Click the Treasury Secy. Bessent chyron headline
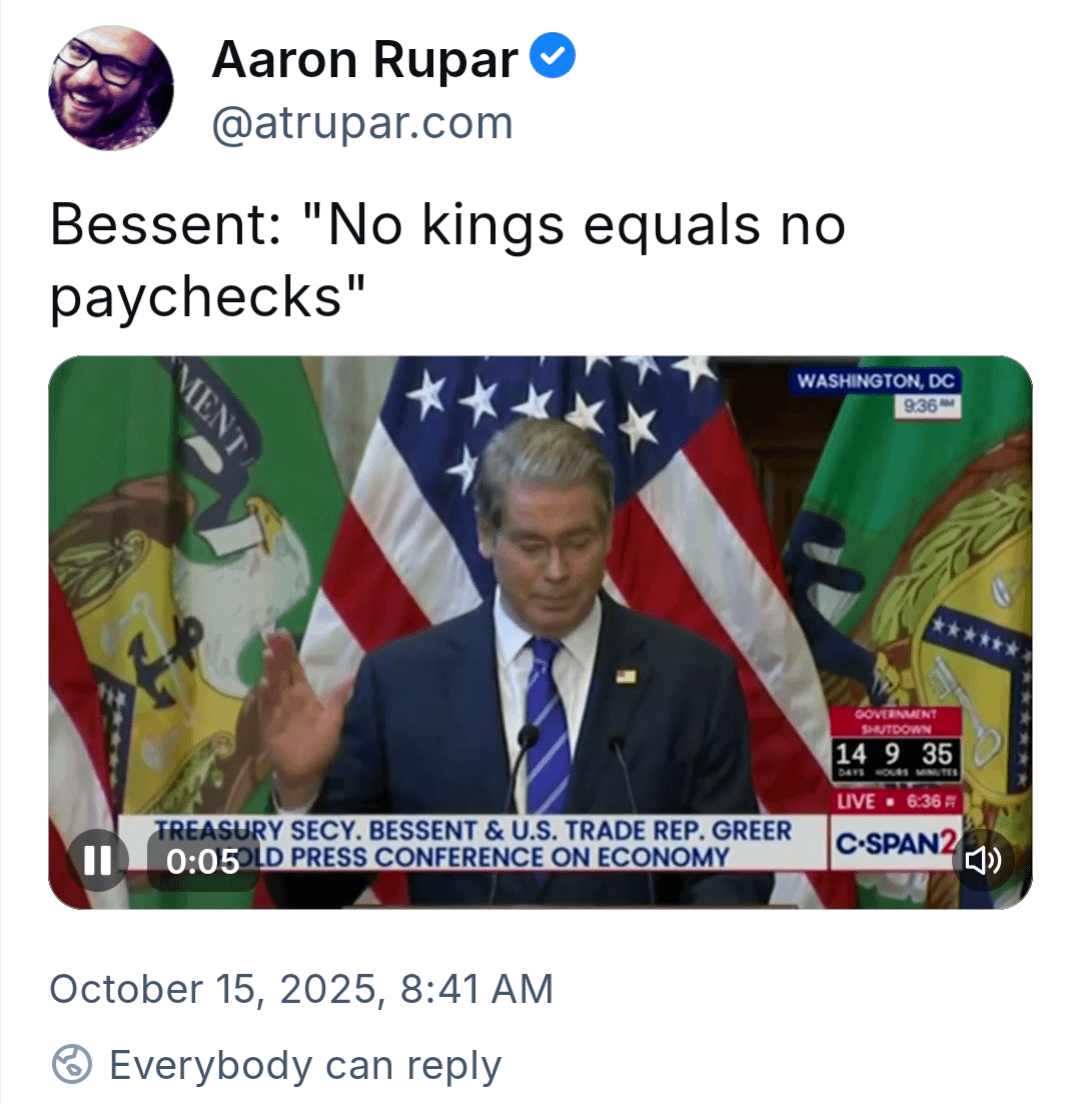 (470, 843)
